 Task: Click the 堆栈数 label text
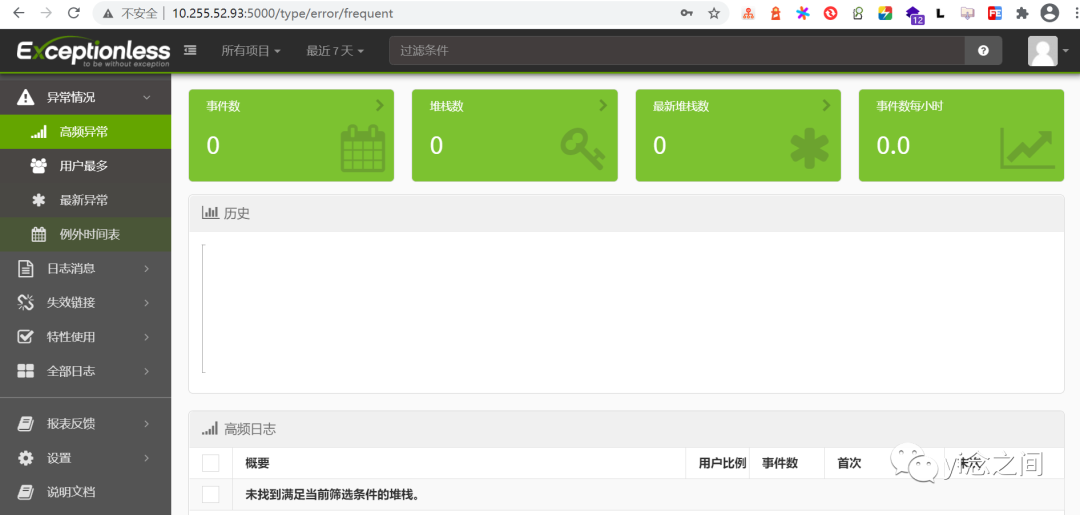pos(447,106)
